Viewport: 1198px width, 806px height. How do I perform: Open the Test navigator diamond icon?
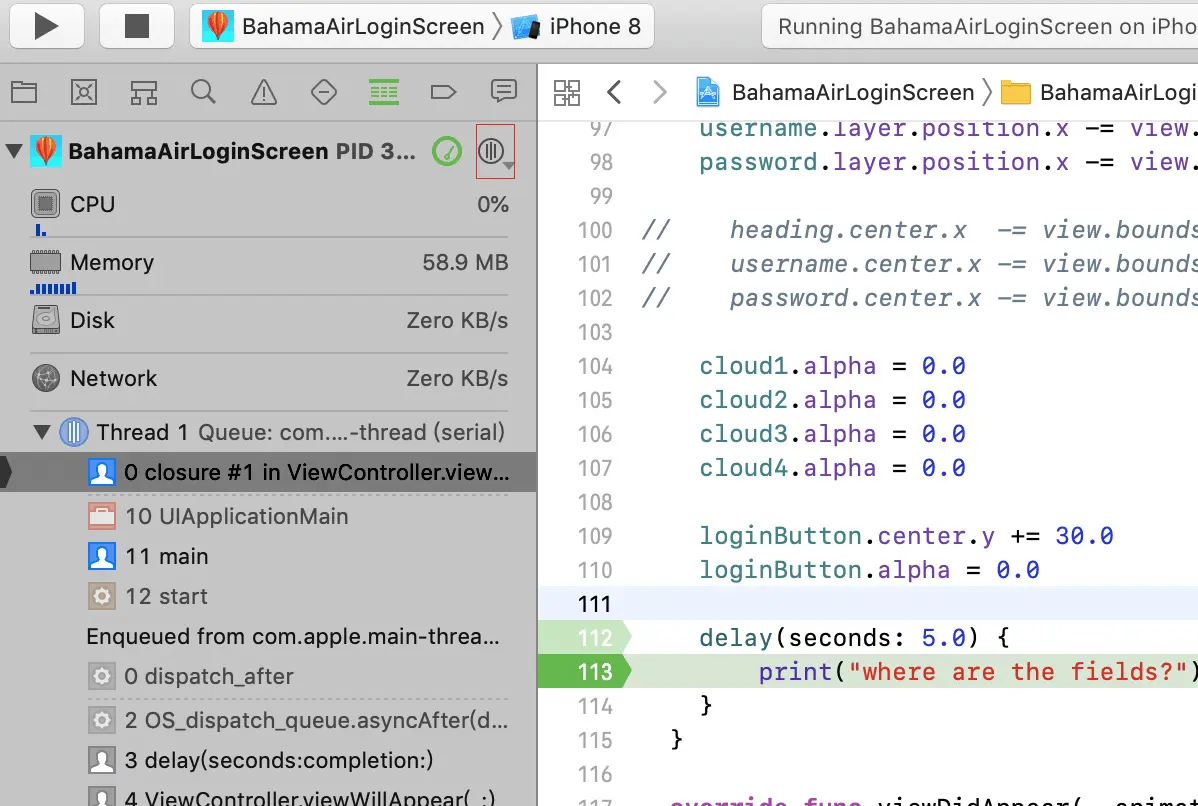click(324, 92)
